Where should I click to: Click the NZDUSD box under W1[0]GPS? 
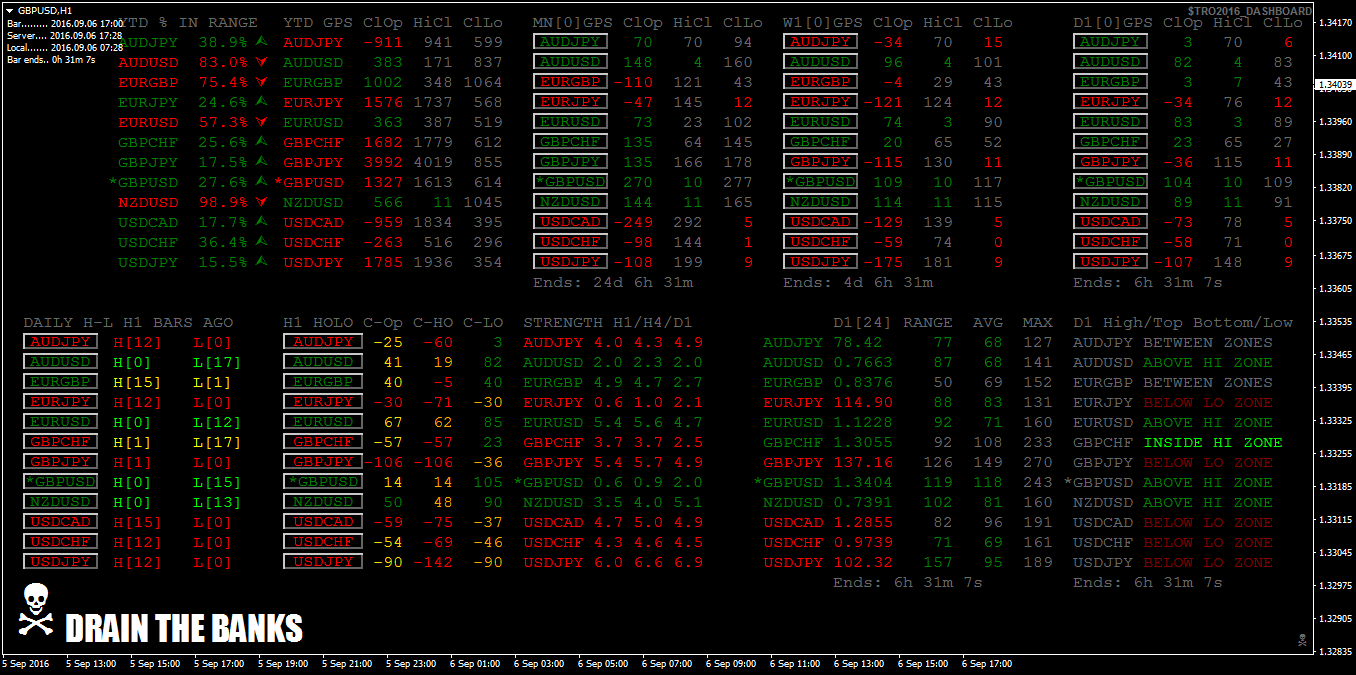click(x=820, y=202)
